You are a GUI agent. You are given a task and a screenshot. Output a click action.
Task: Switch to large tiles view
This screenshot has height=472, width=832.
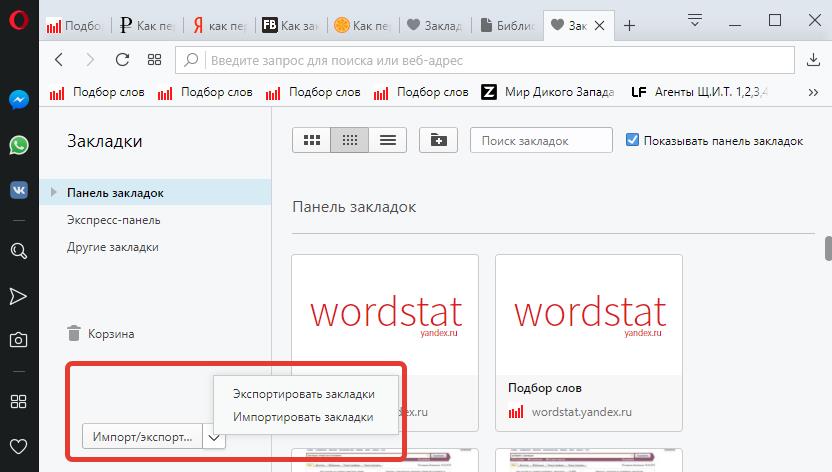click(x=311, y=141)
